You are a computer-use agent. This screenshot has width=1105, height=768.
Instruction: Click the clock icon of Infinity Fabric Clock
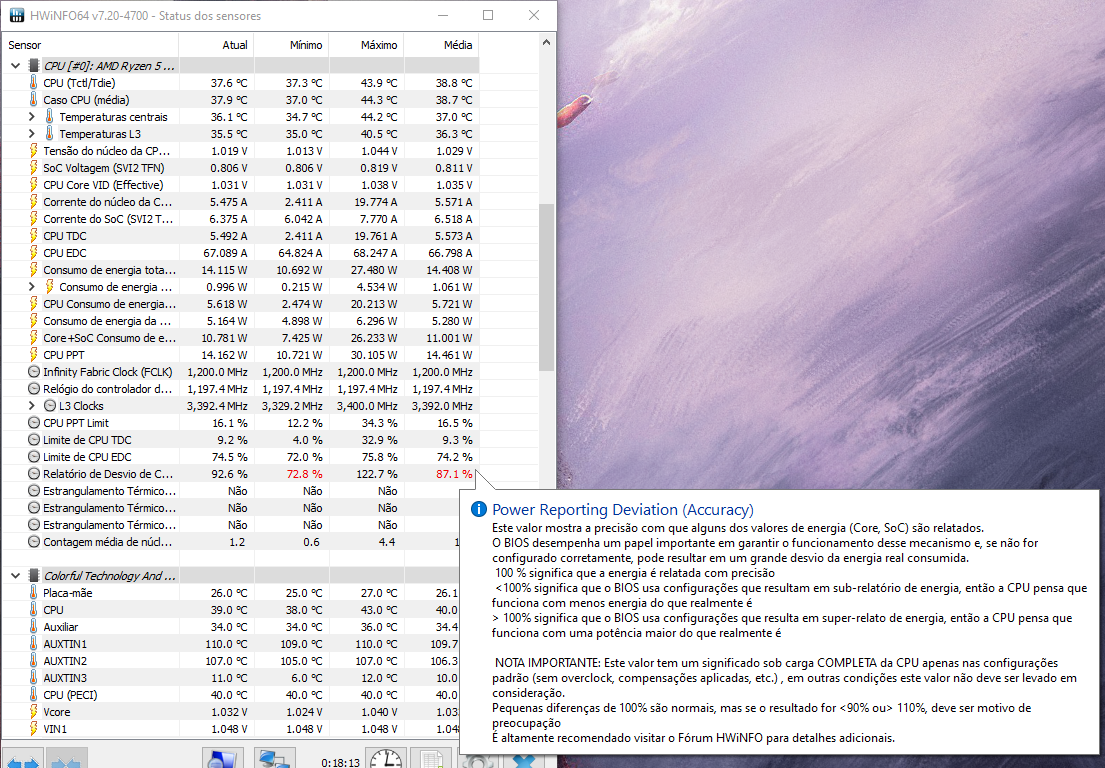[33, 372]
